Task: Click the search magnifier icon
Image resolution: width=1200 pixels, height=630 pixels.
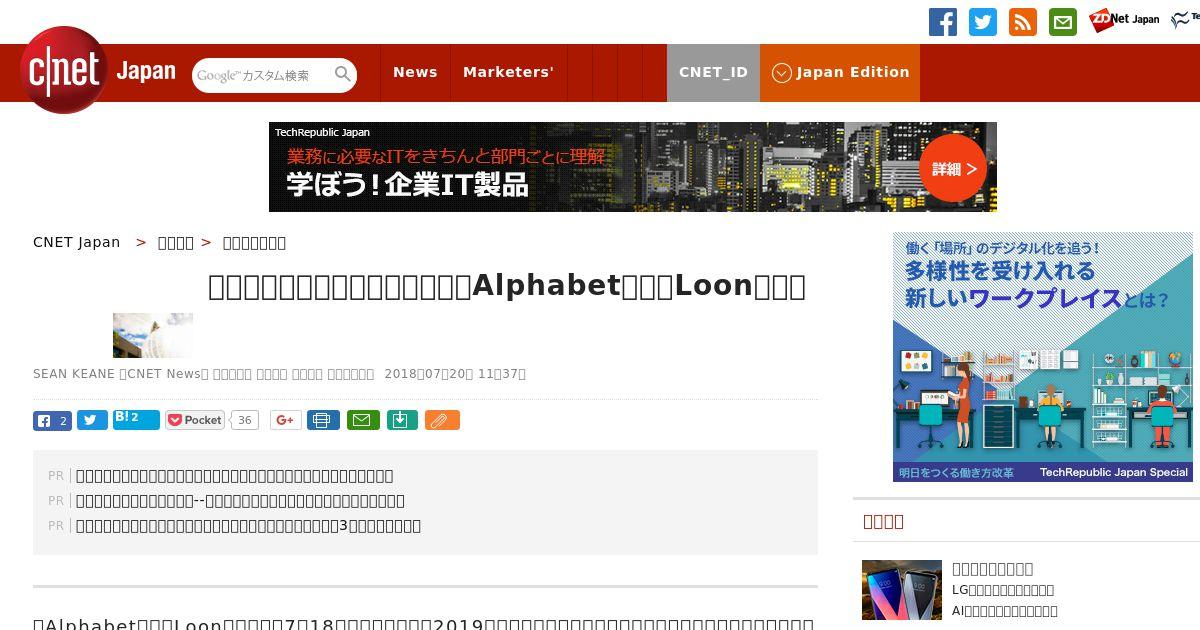Action: pyautogui.click(x=343, y=74)
